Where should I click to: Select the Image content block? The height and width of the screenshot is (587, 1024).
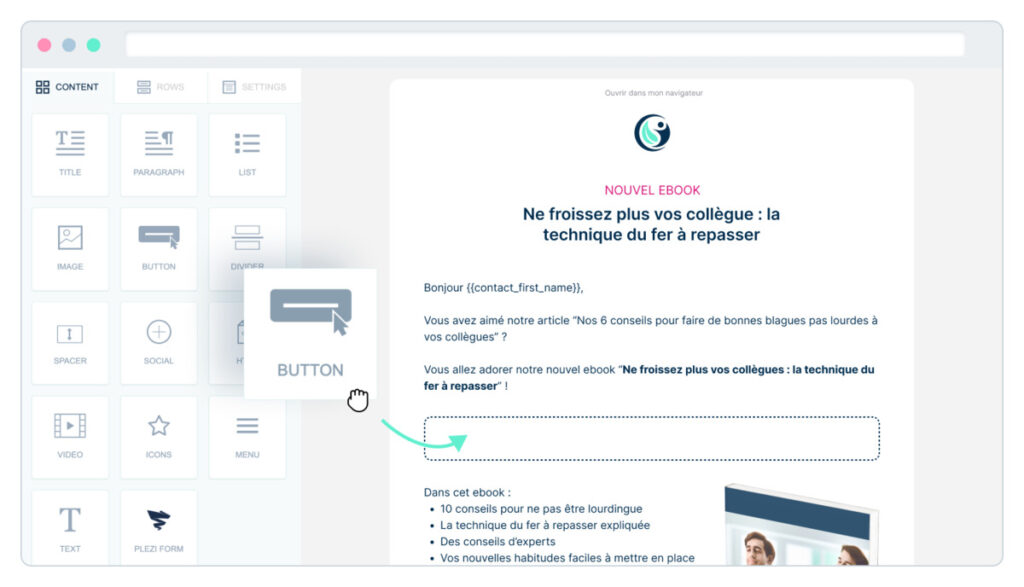click(70, 246)
